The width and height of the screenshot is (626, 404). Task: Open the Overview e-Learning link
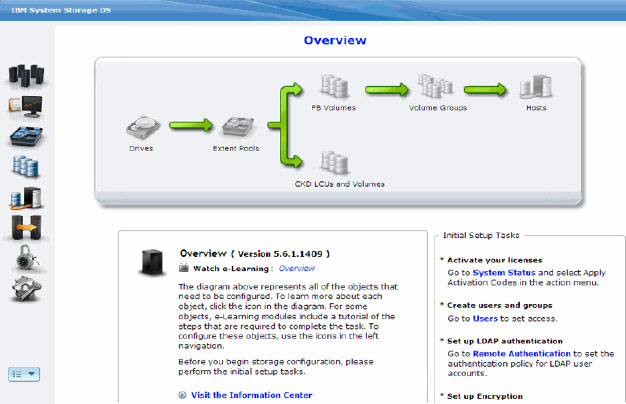coord(297,268)
